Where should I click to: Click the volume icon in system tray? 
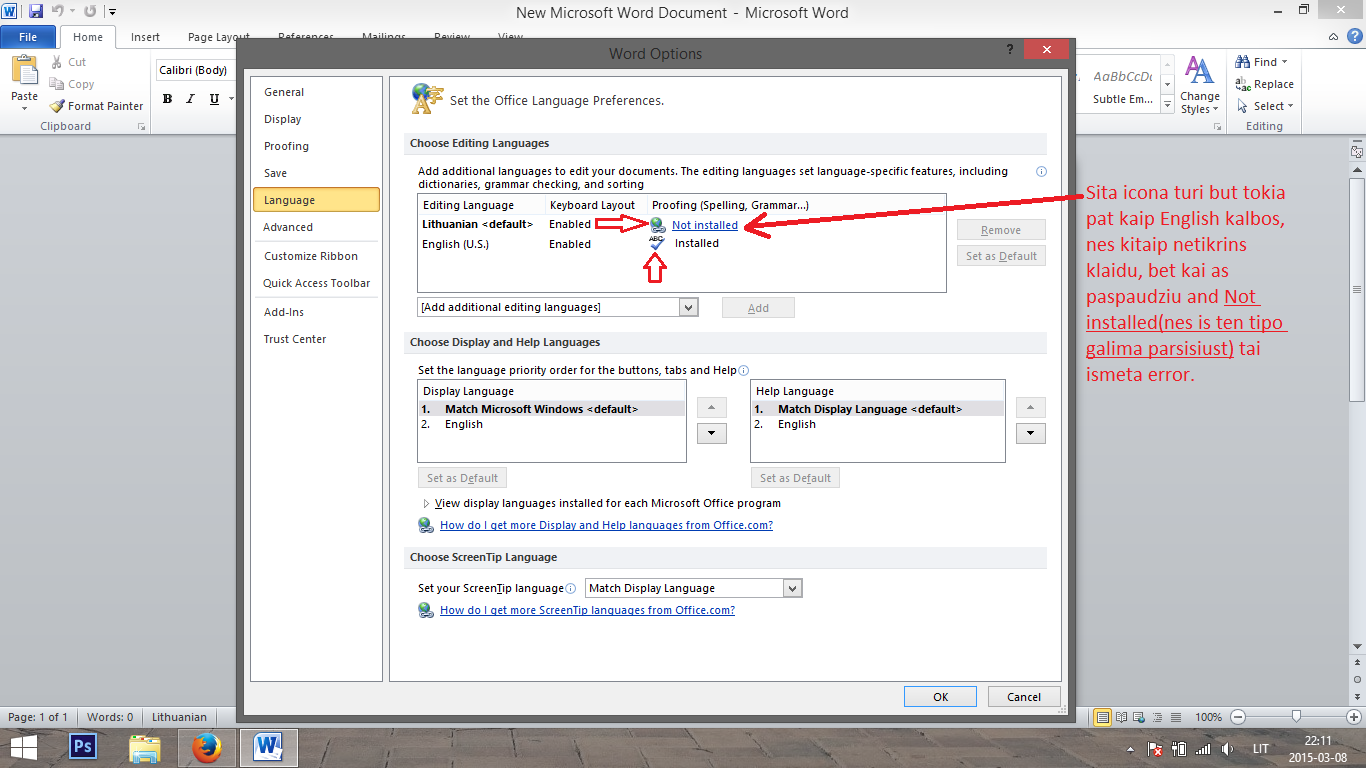tap(1225, 748)
